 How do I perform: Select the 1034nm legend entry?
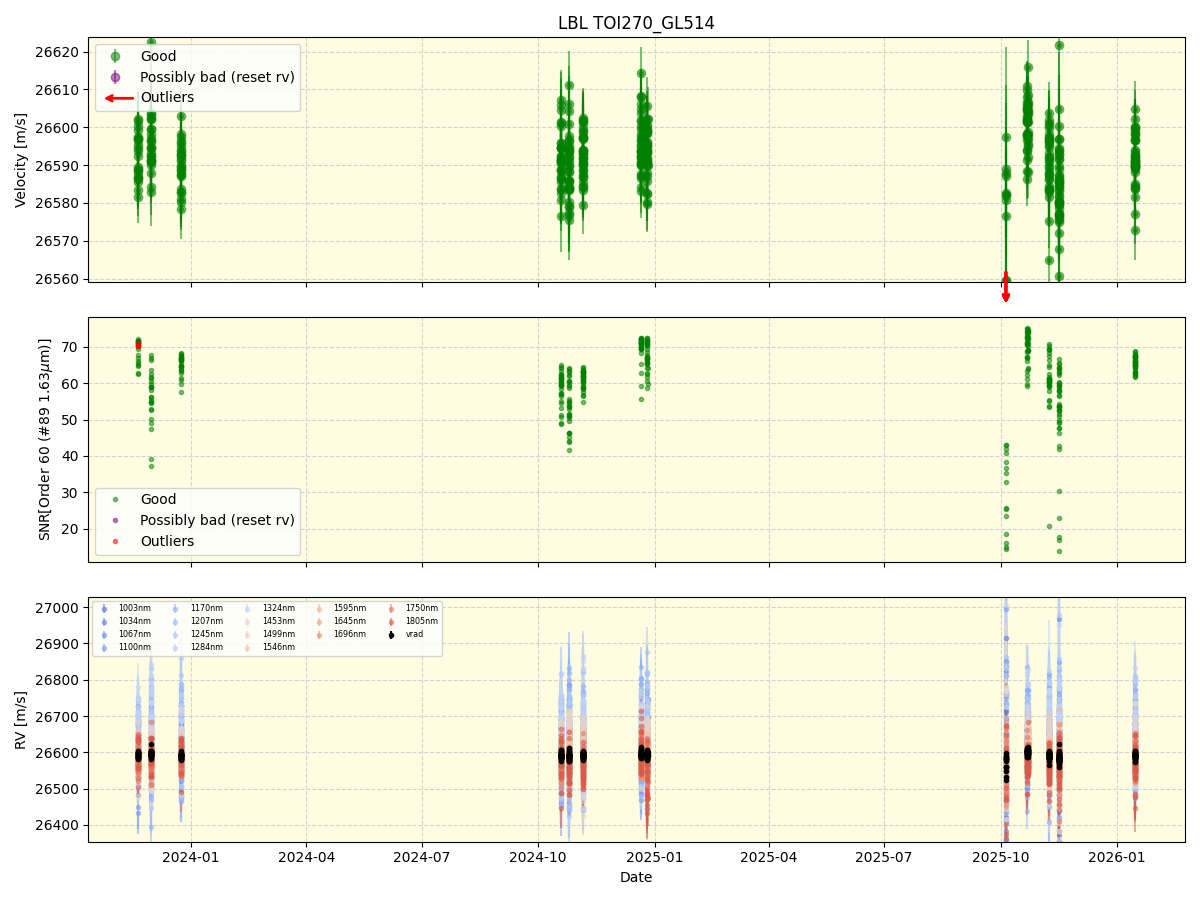click(x=135, y=621)
